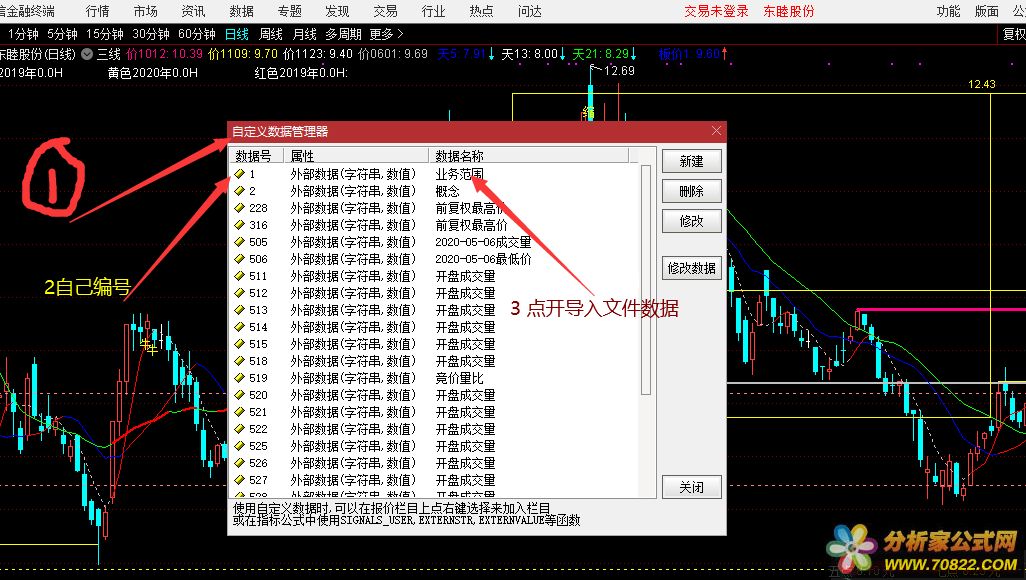This screenshot has width=1026, height=580.
Task: Click pencil icon of data row 525
Action: pyautogui.click(x=239, y=446)
